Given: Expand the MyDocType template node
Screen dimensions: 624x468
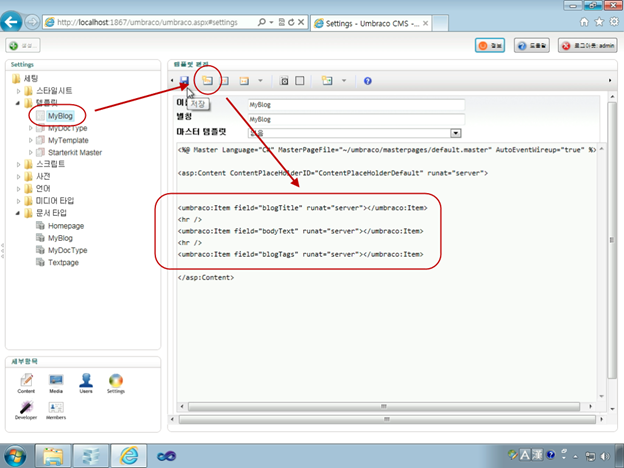Looking at the screenshot, I should click(31, 128).
